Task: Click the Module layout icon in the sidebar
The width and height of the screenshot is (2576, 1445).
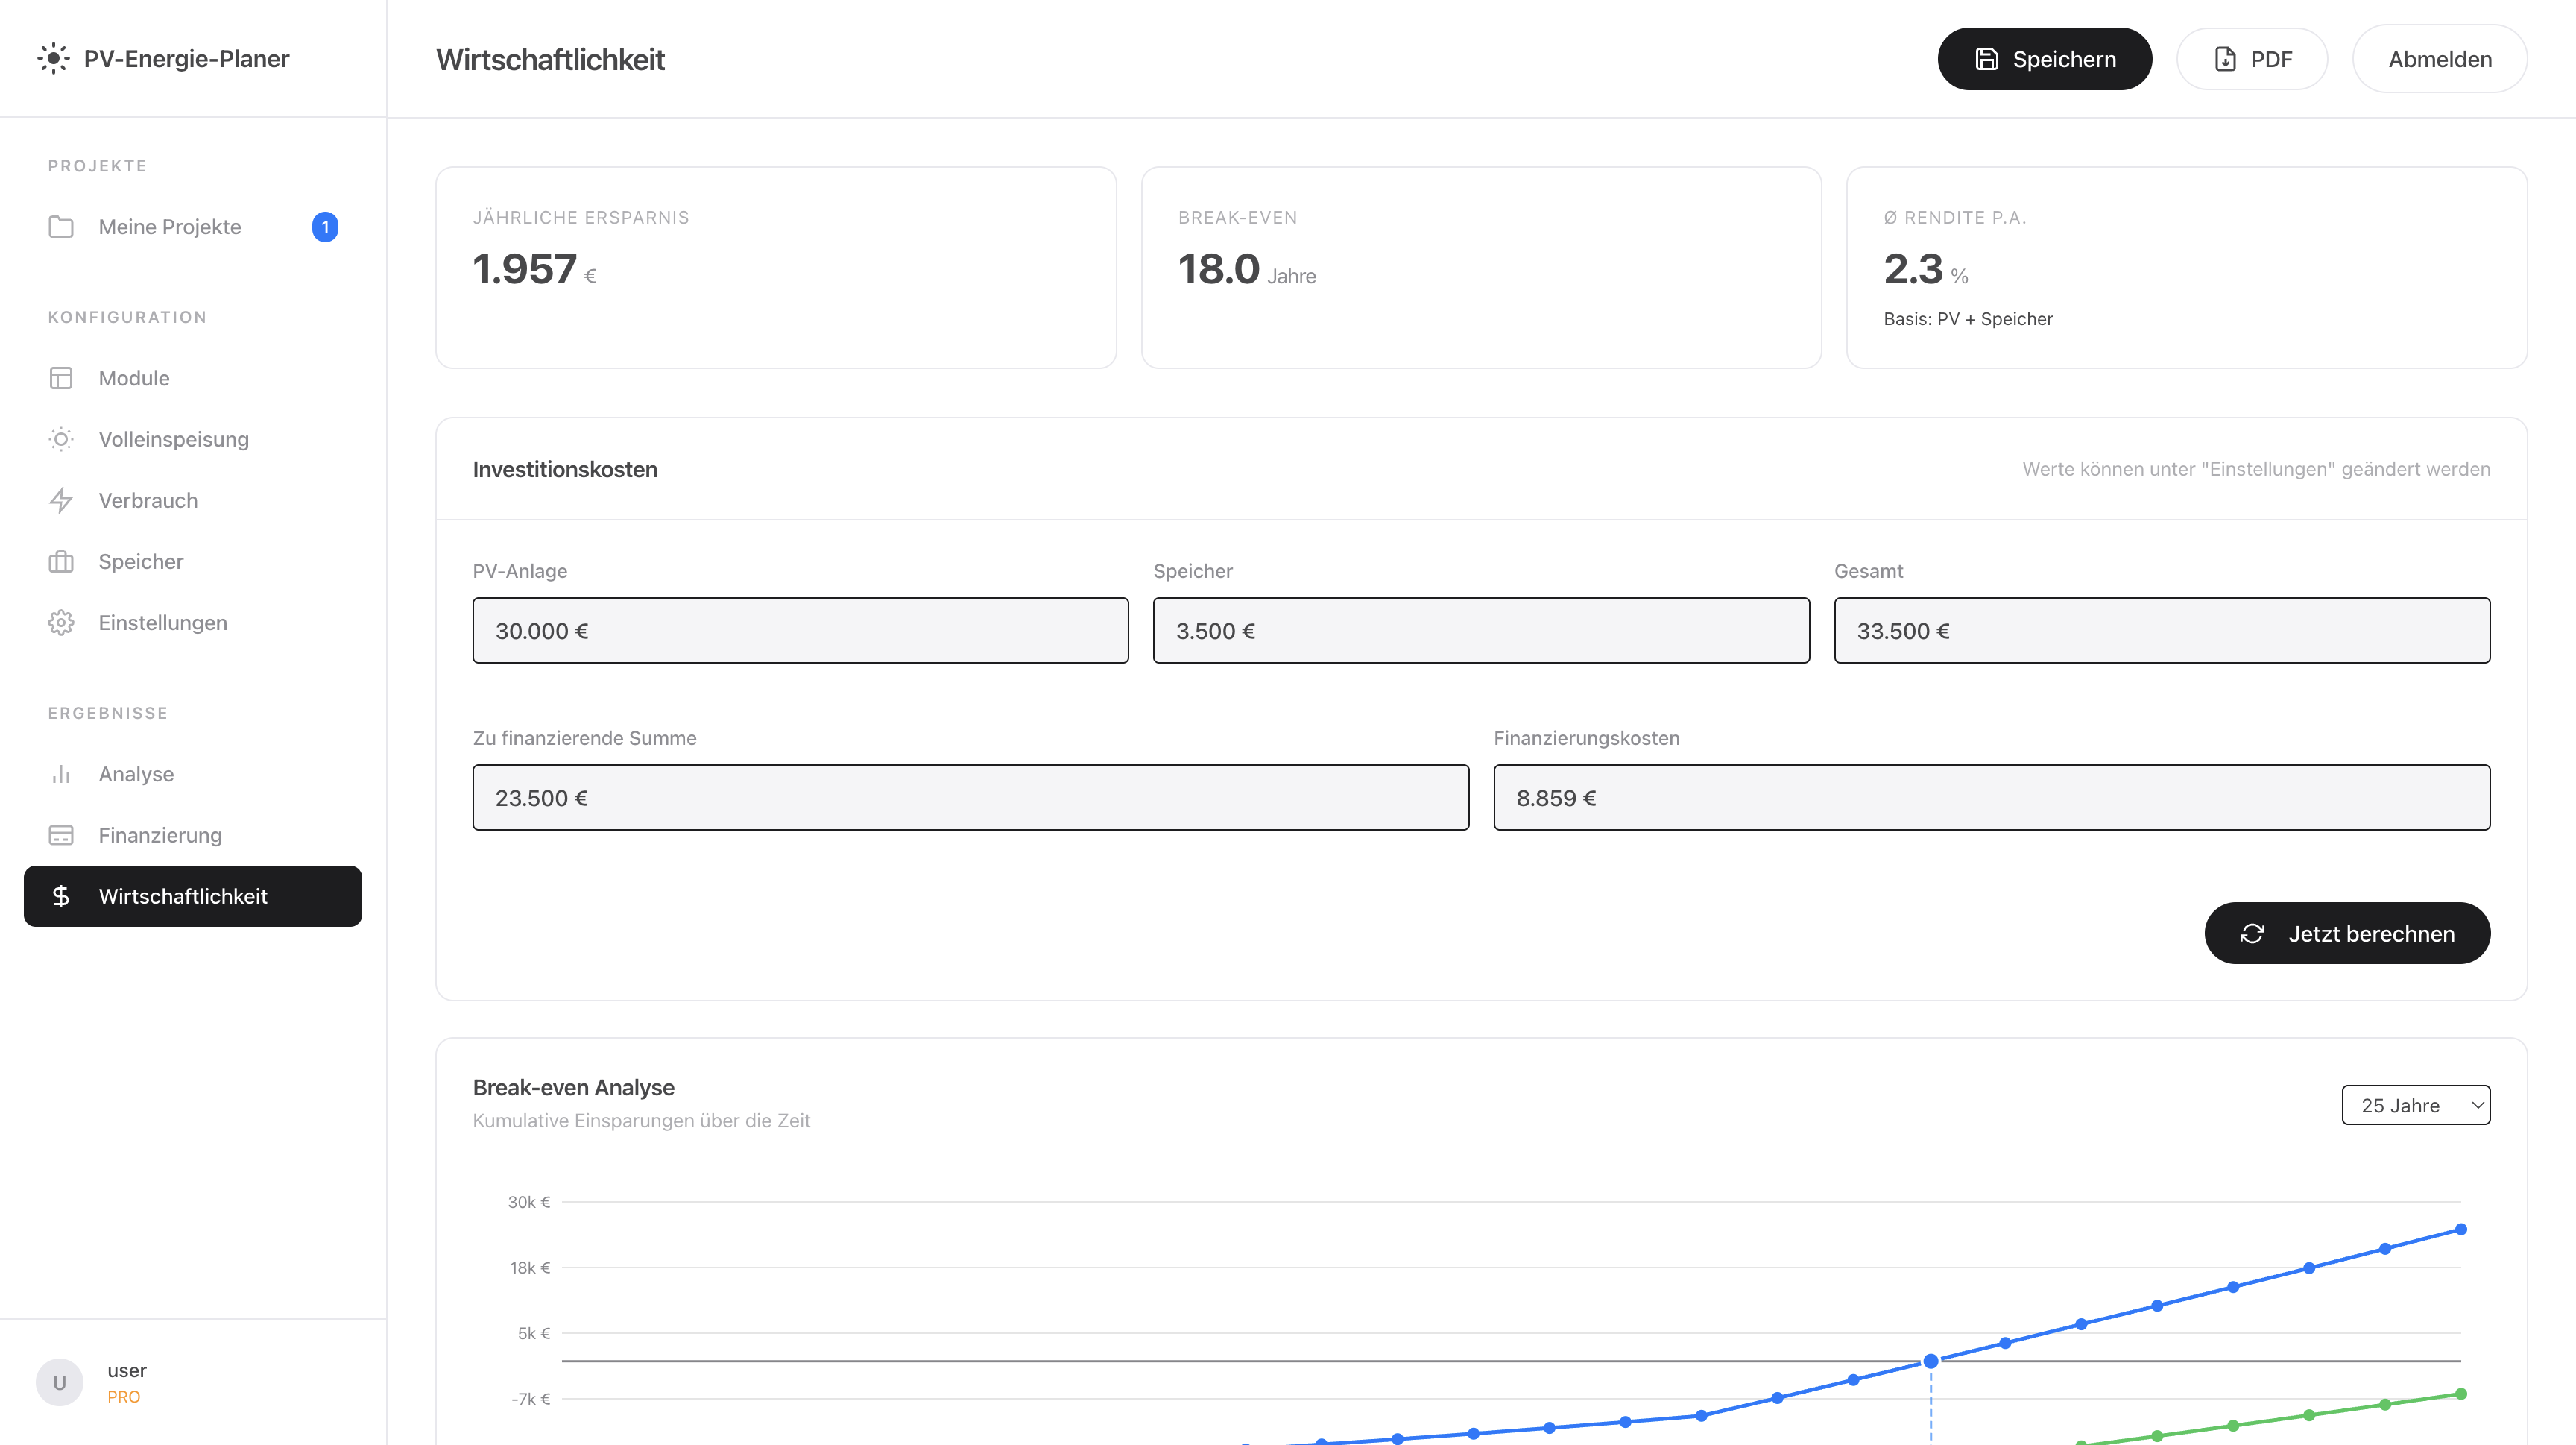Action: point(61,378)
